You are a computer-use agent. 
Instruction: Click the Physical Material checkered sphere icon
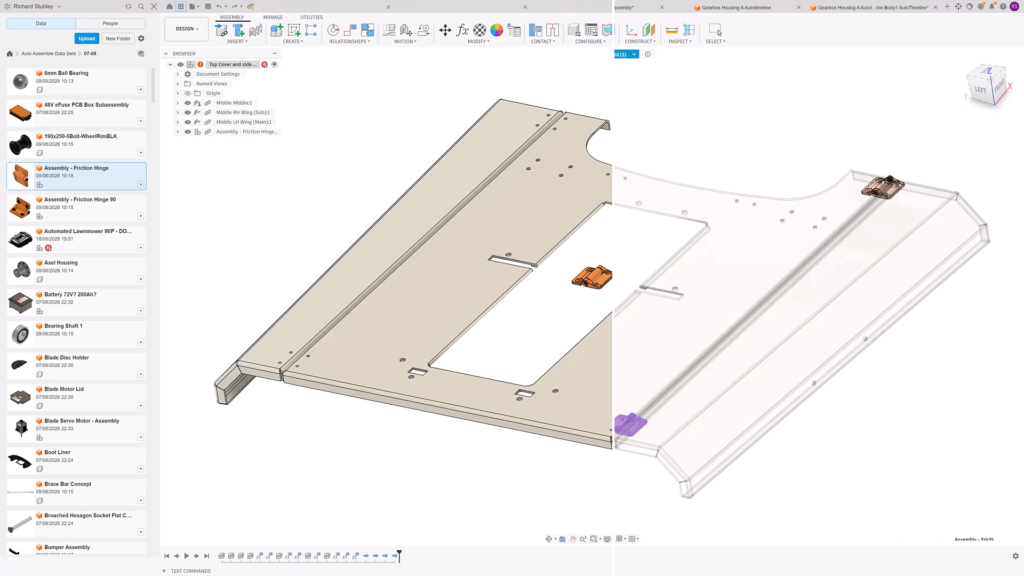click(x=480, y=30)
